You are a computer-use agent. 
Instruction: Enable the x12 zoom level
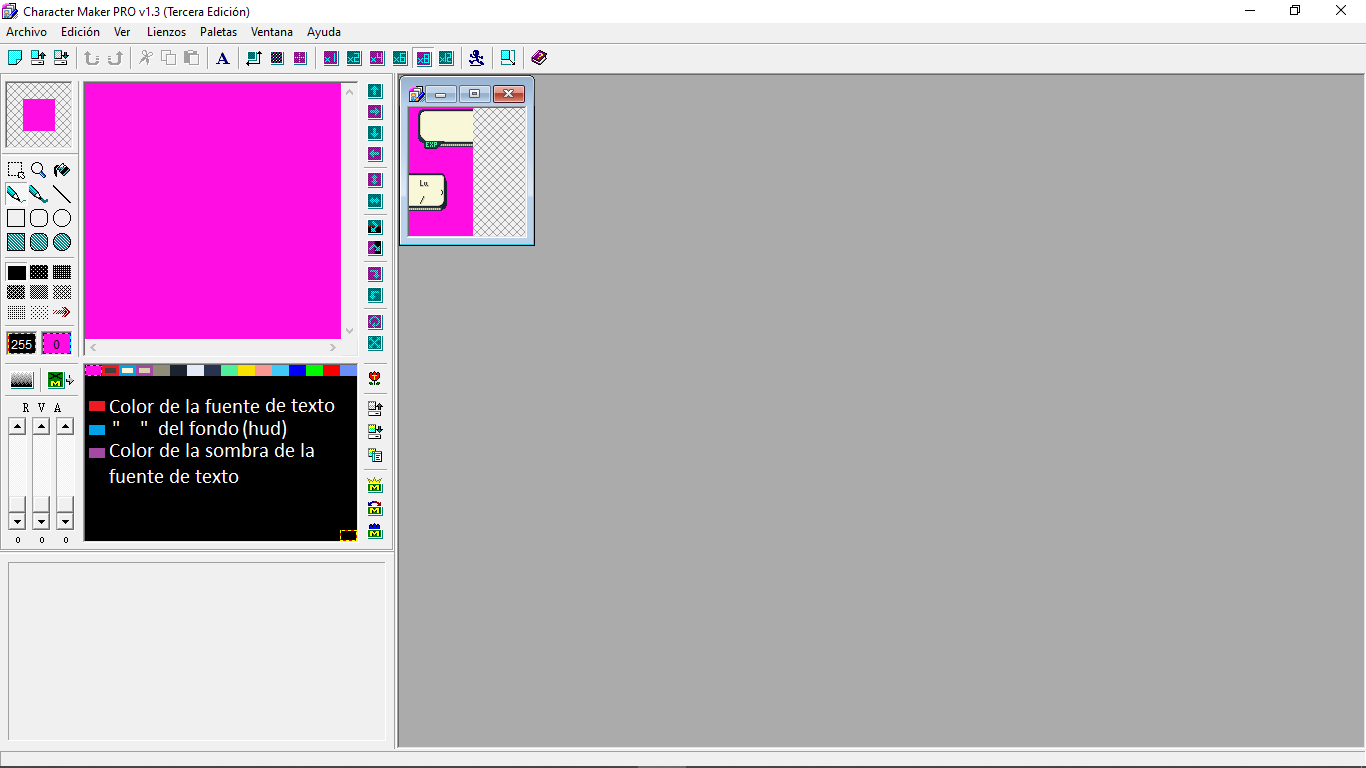[x=446, y=58]
